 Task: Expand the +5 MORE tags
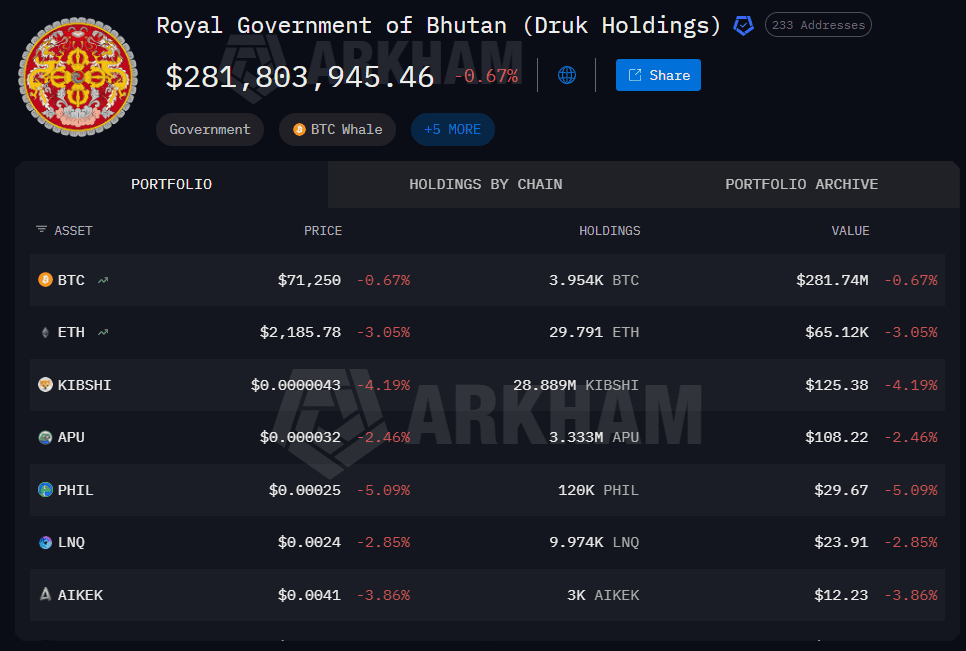tap(453, 129)
